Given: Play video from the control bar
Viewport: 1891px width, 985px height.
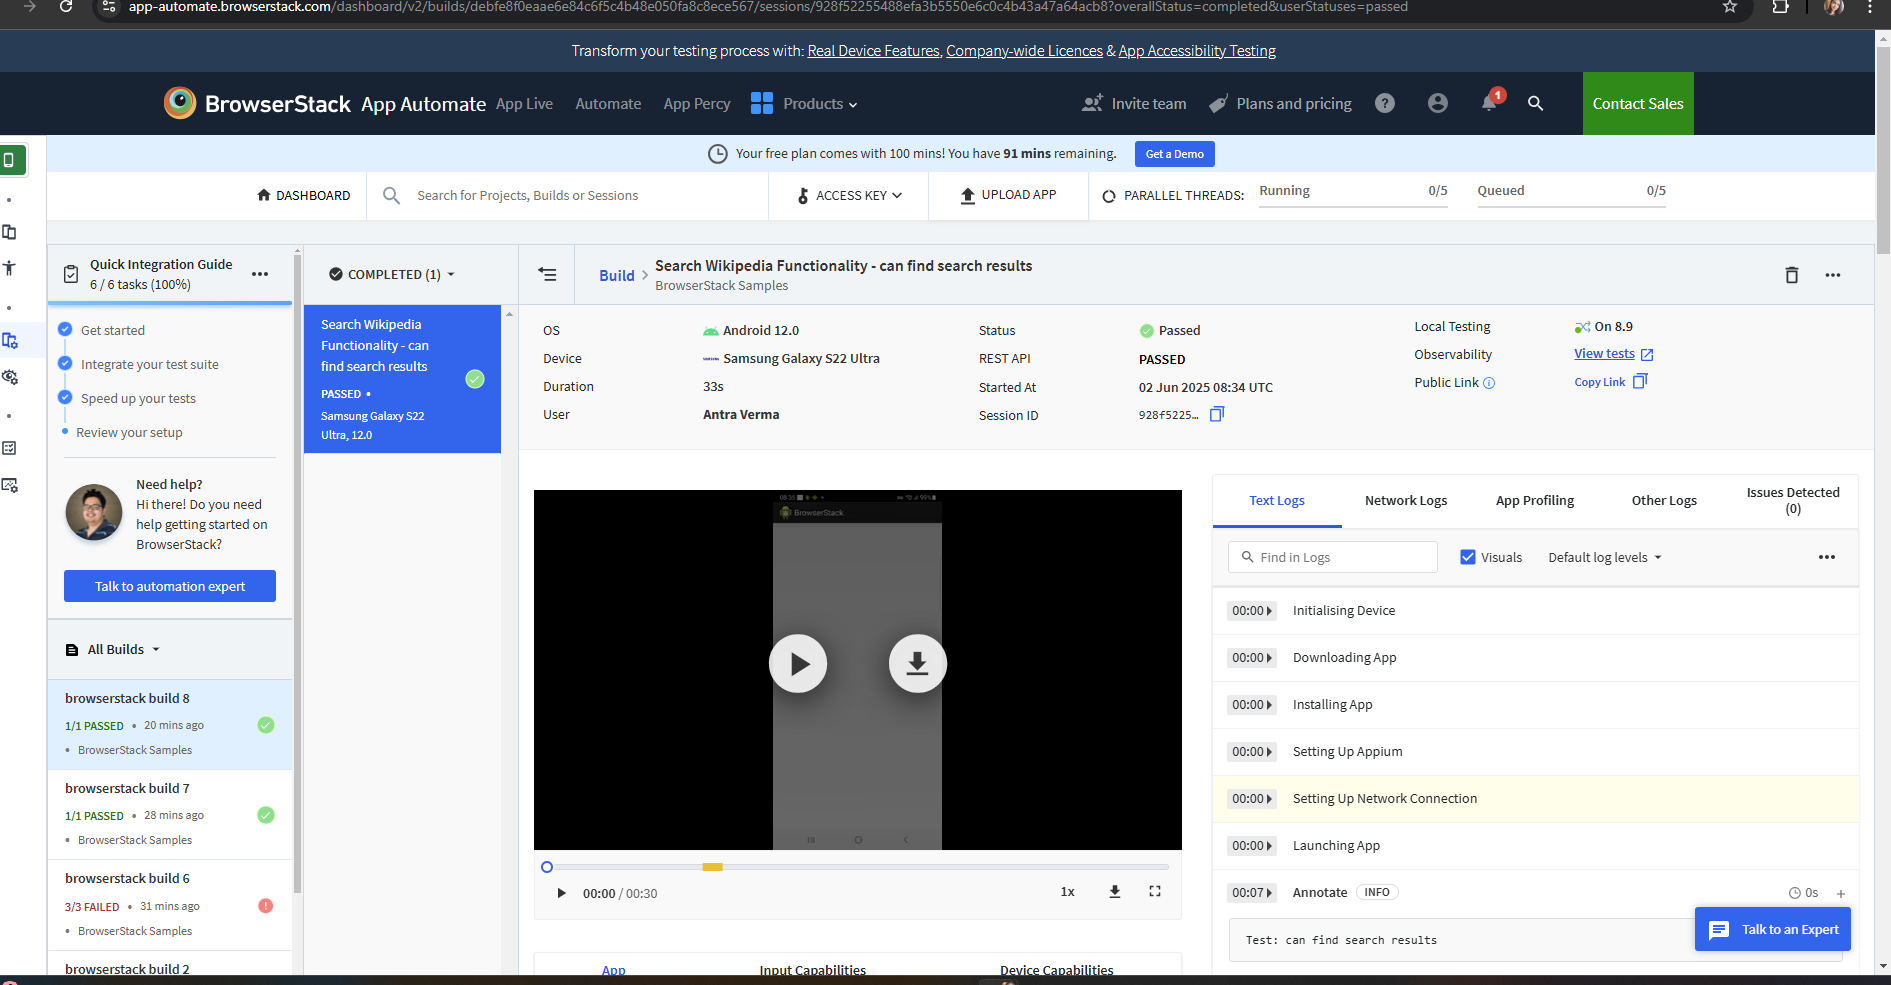Looking at the screenshot, I should [x=561, y=893].
